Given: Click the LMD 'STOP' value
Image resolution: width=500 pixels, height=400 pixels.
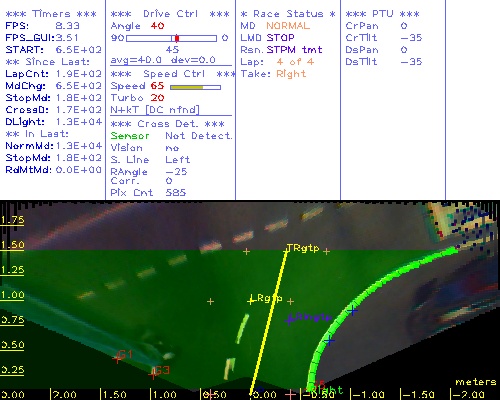Looking at the screenshot, I should coord(280,38).
